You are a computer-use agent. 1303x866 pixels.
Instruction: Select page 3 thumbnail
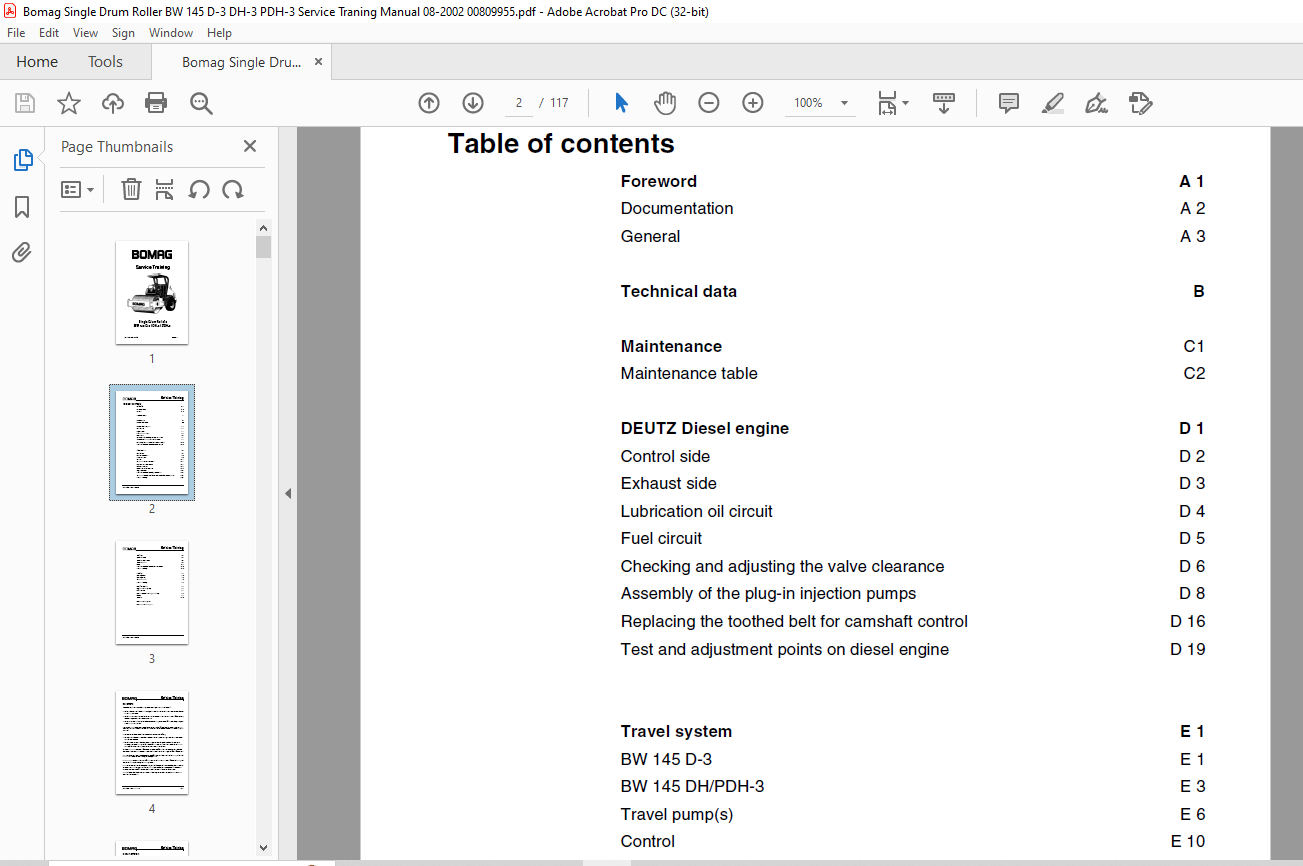(x=152, y=593)
